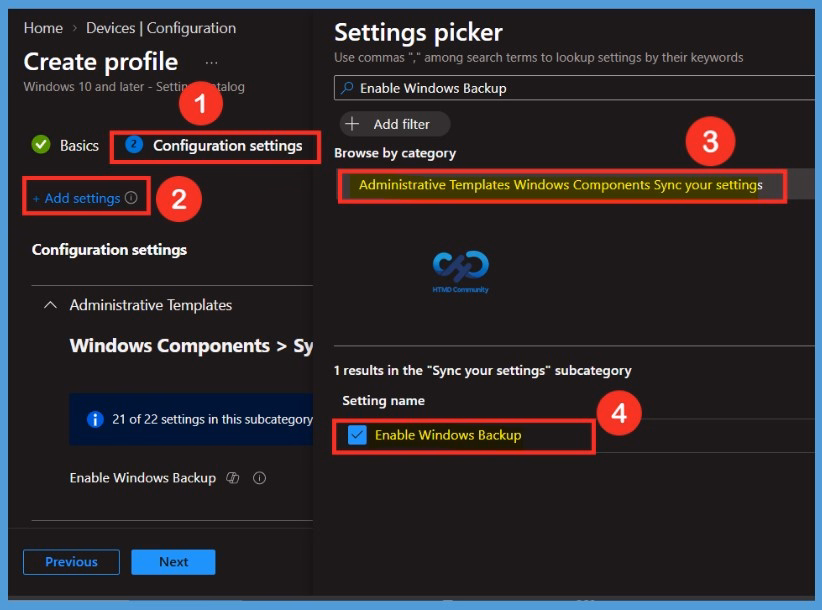Select the Configuration settings step tab
The image size is (822, 610).
click(x=214, y=146)
